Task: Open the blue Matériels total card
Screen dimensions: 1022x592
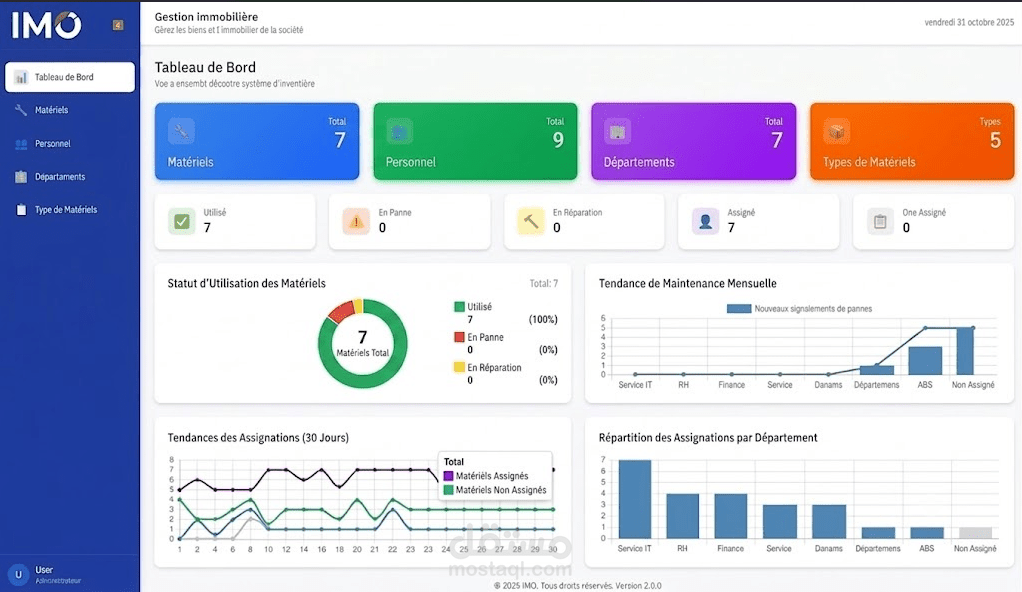Action: [257, 141]
